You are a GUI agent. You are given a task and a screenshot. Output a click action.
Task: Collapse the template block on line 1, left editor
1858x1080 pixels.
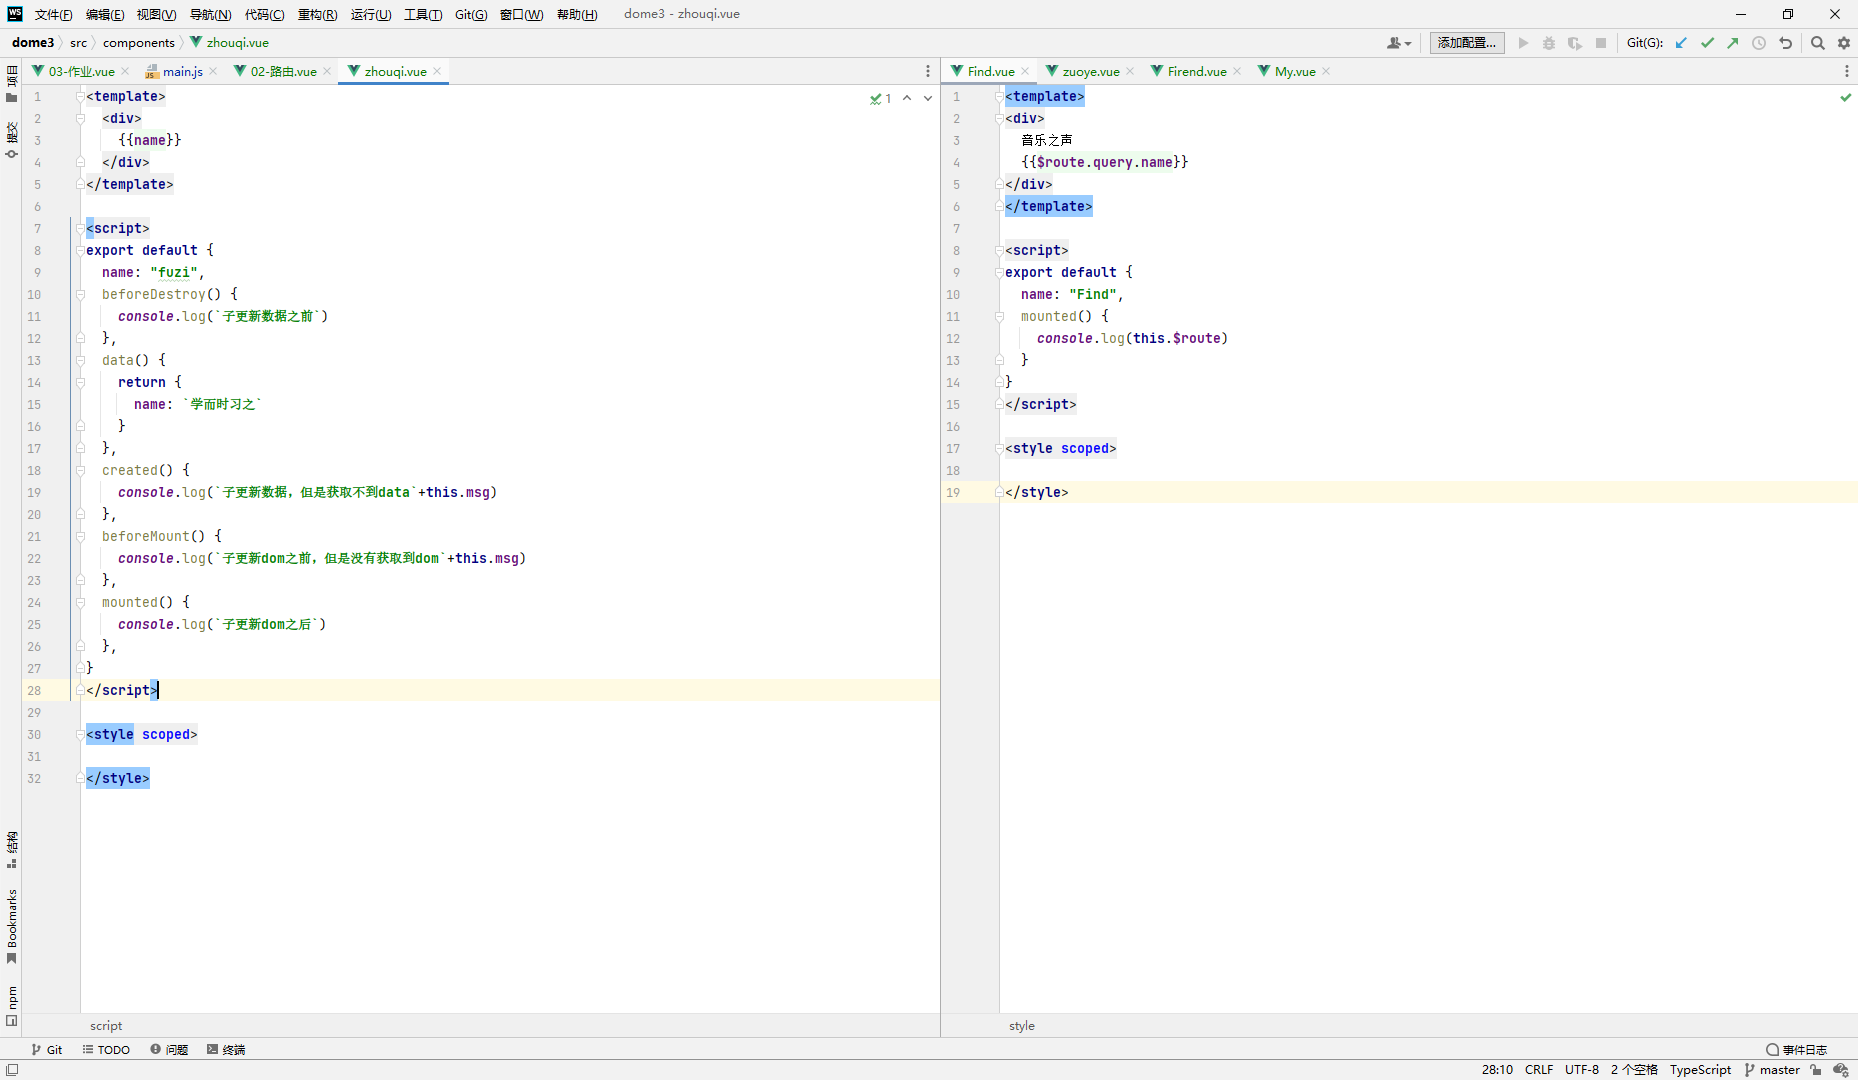click(x=80, y=96)
